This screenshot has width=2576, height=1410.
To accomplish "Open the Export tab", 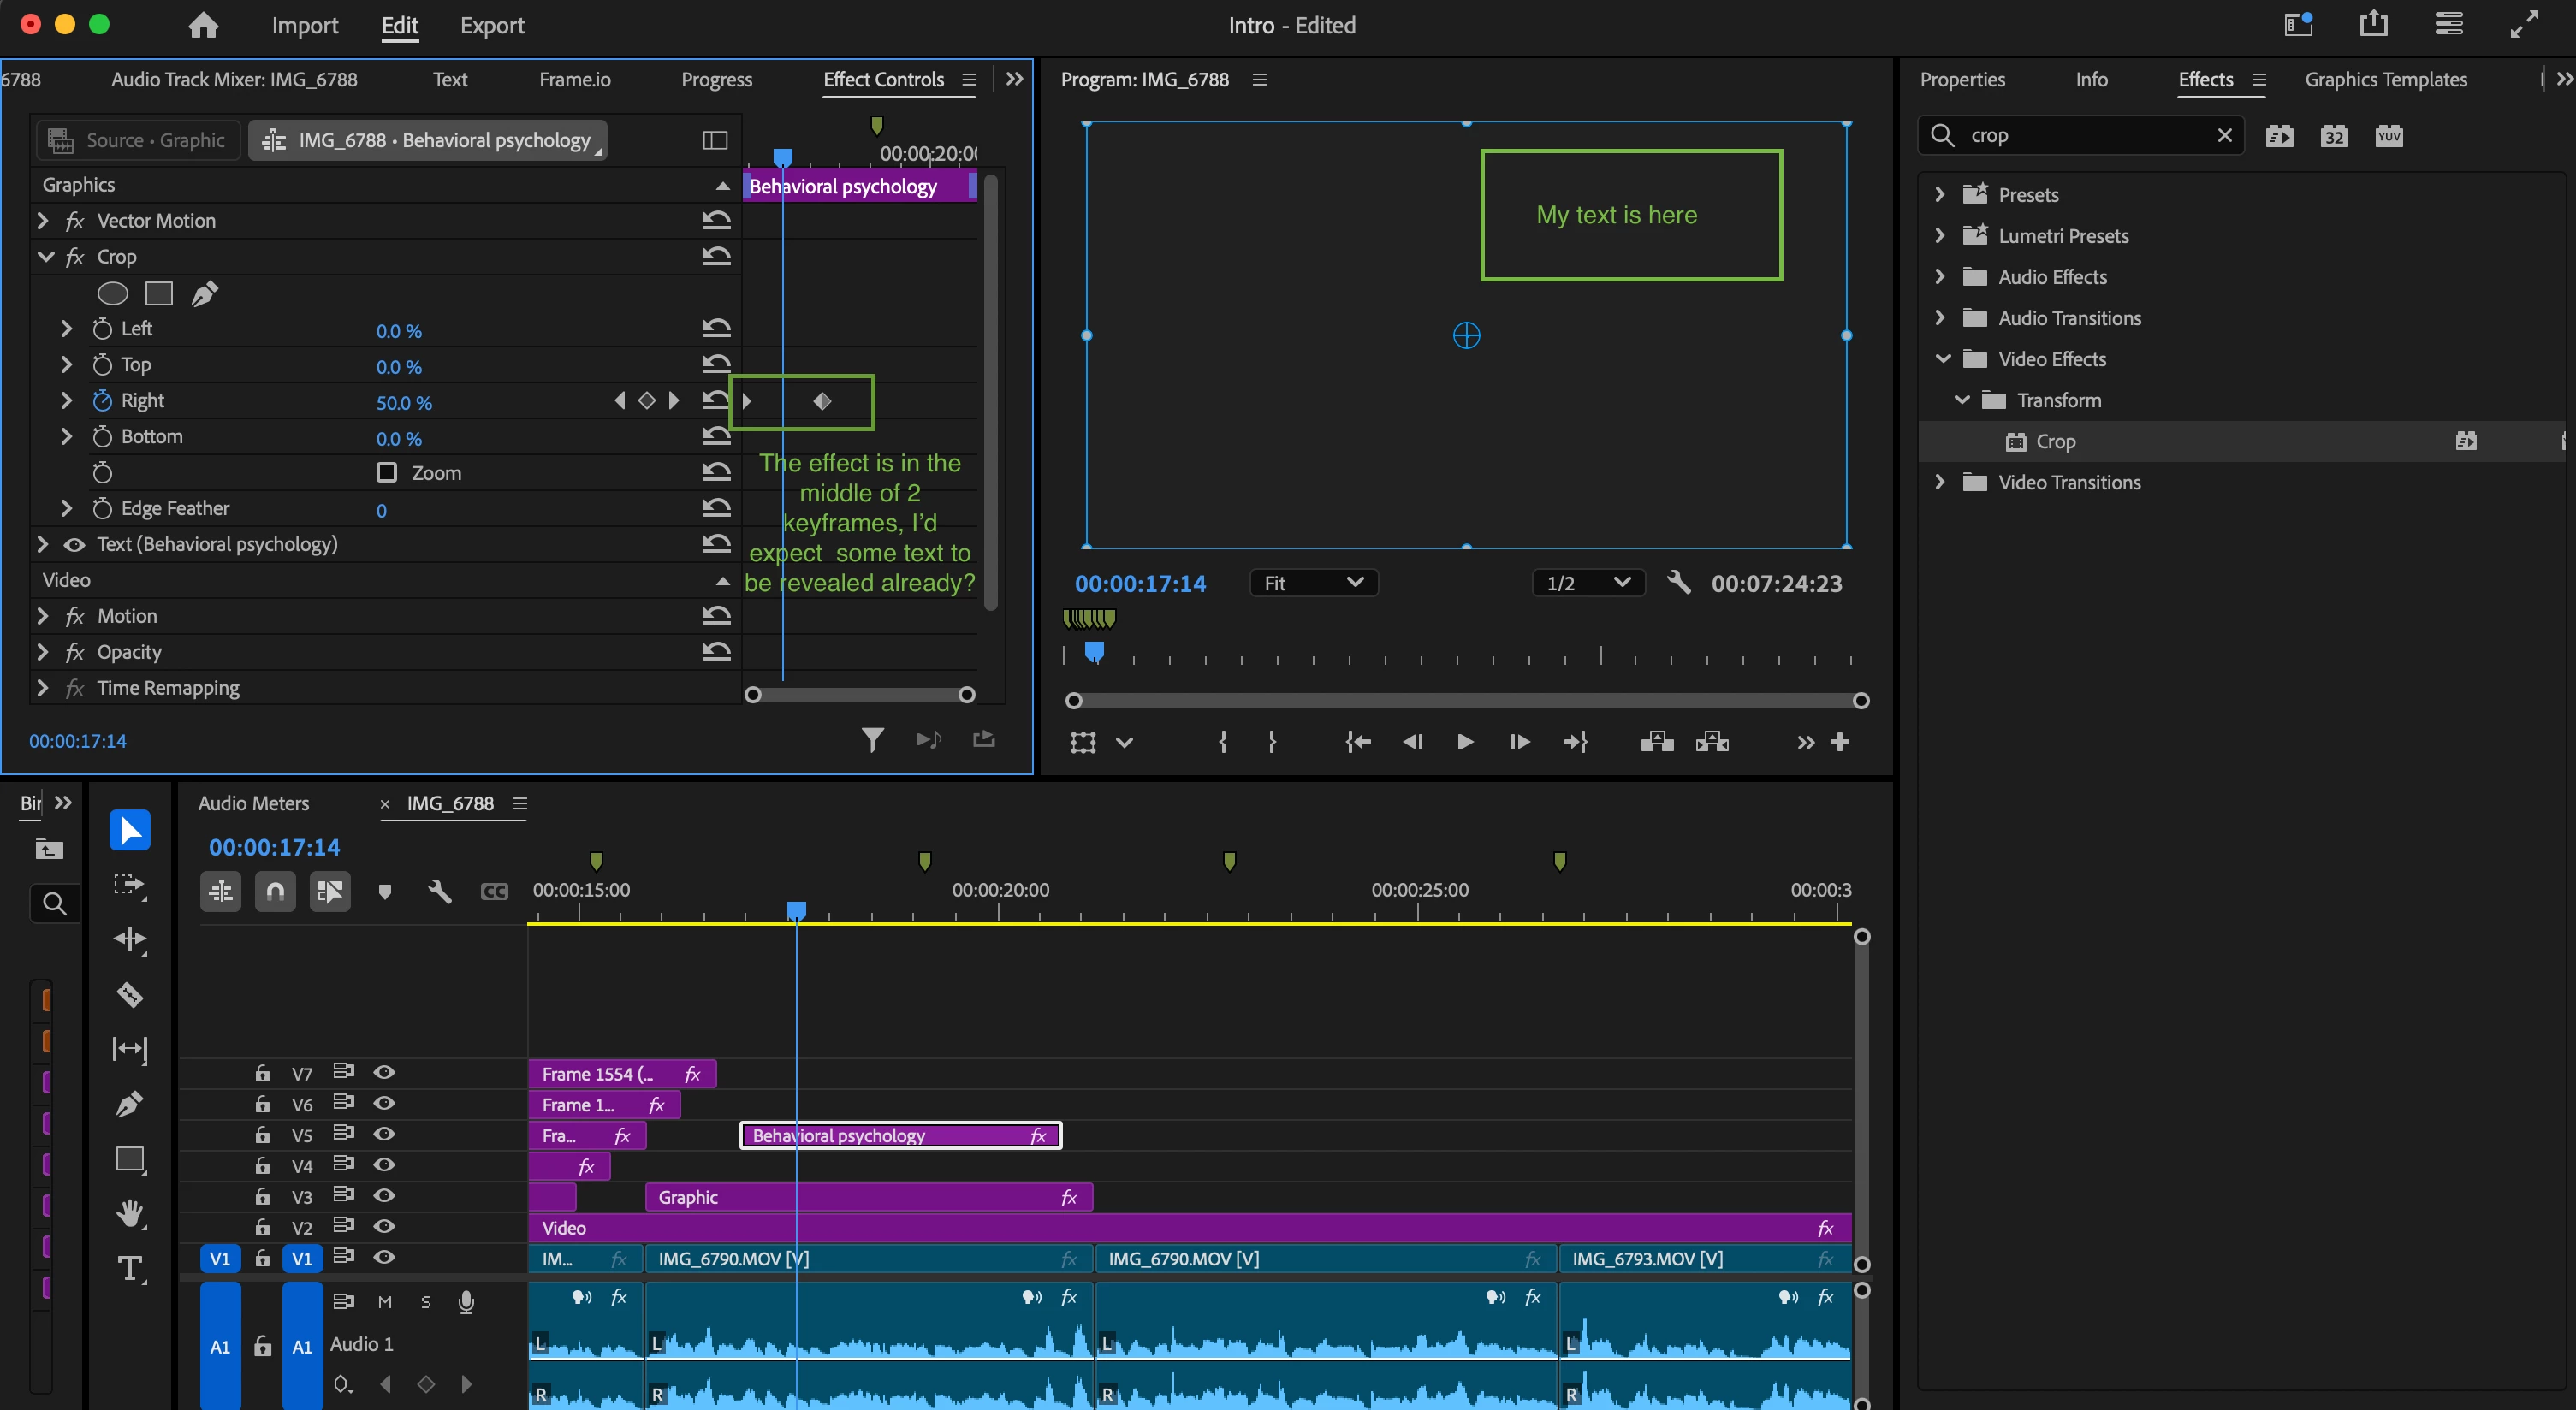I will click(492, 25).
